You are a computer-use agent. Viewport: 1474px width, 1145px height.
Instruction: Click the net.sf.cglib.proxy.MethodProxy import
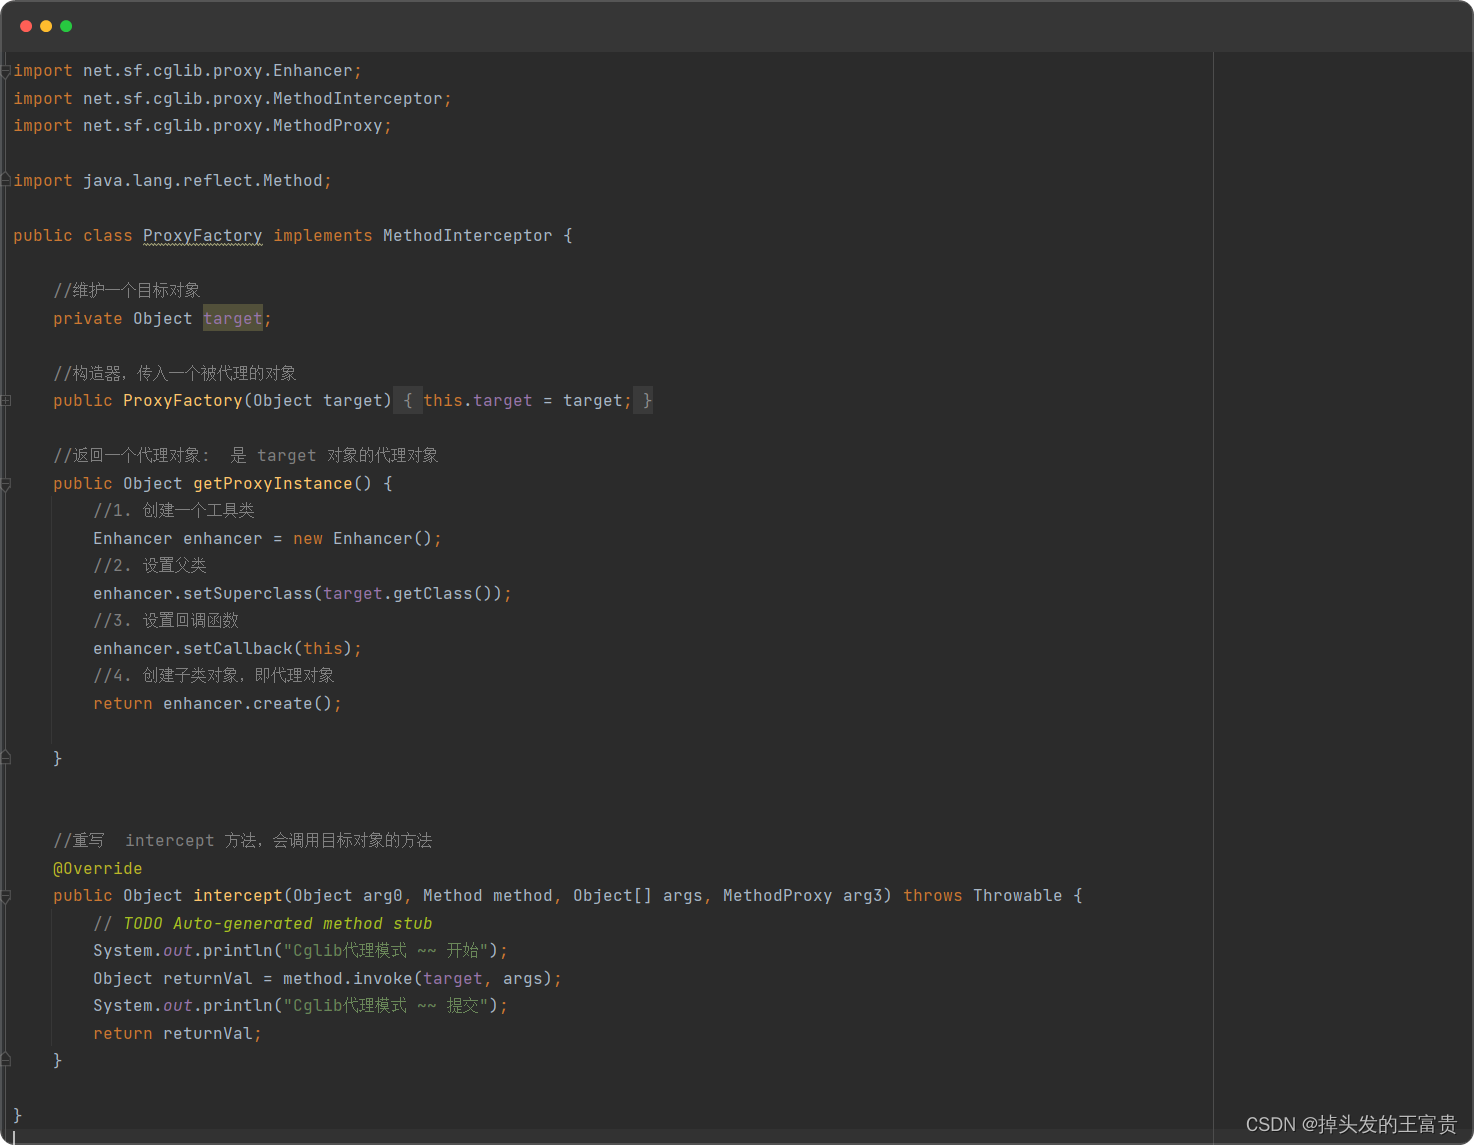coord(233,125)
